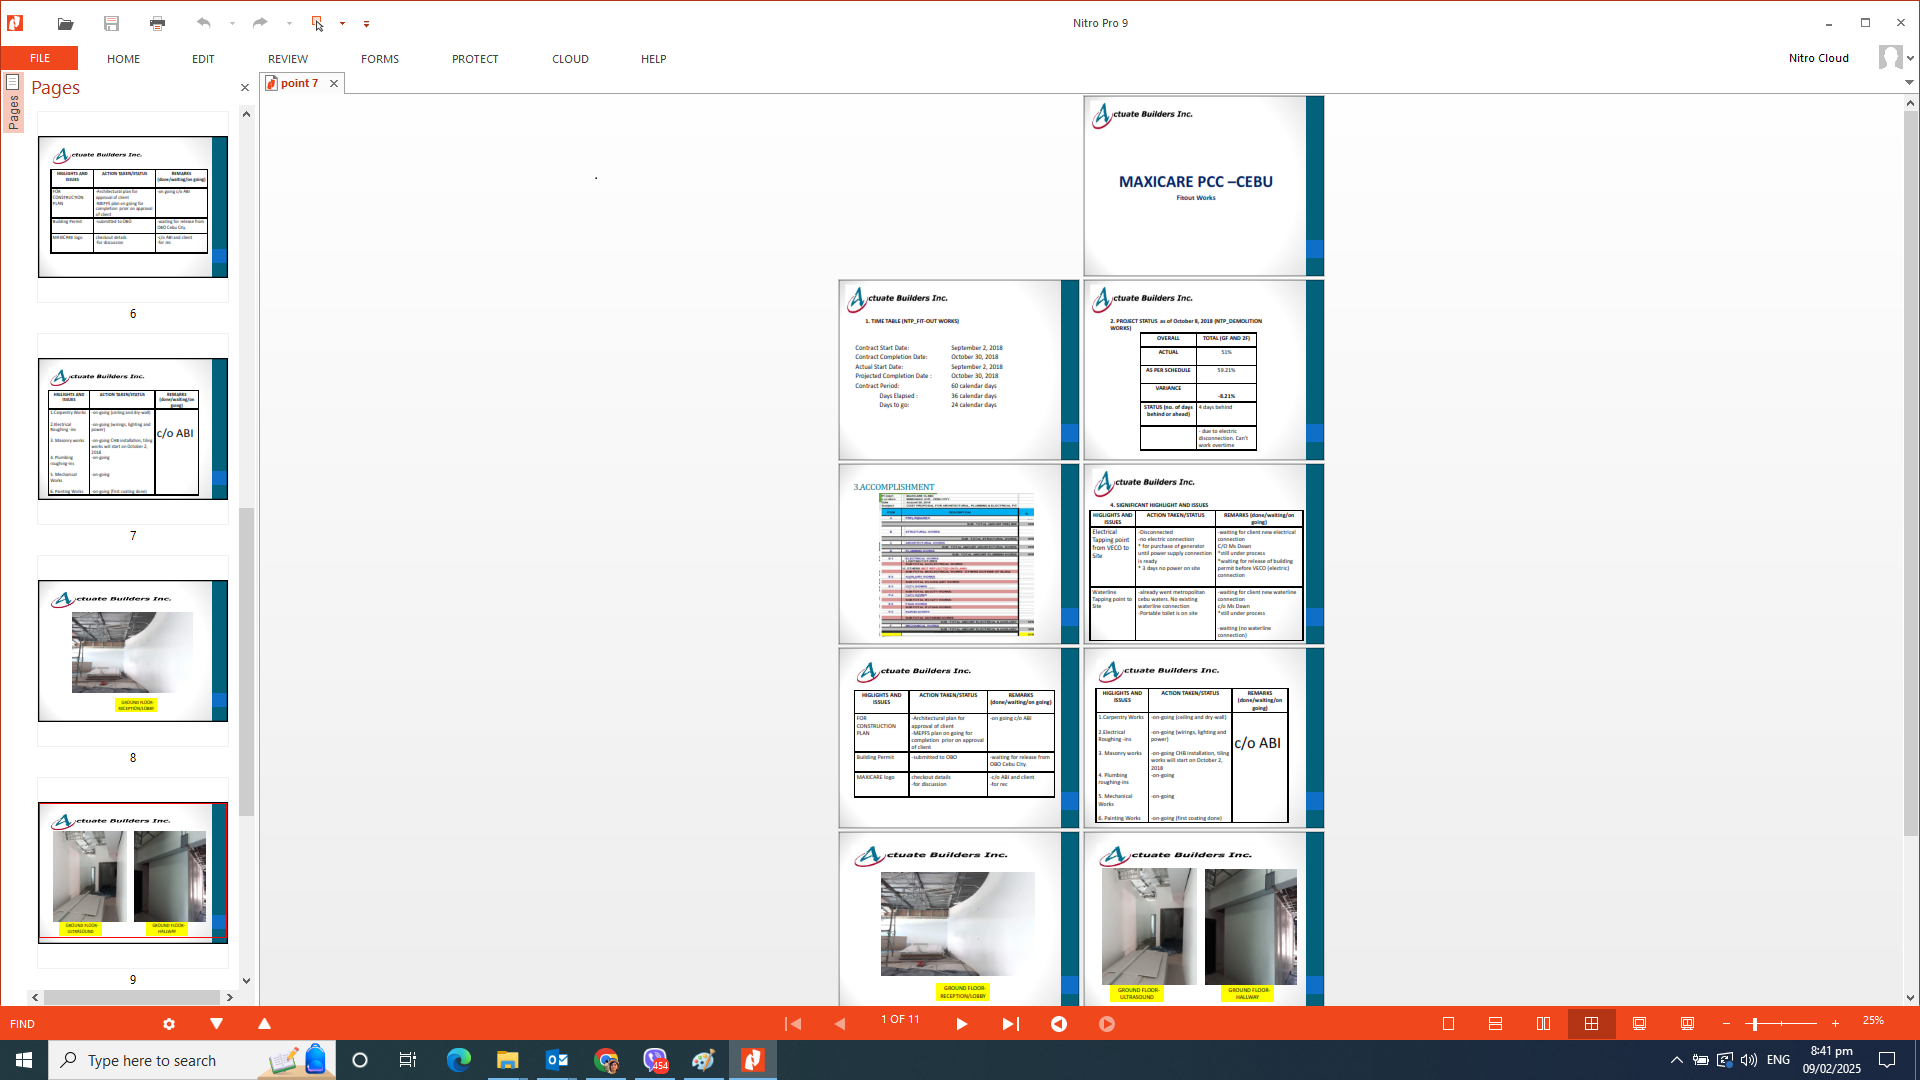Click the FILE button
Image resolution: width=1920 pixels, height=1080 pixels.
(x=40, y=58)
